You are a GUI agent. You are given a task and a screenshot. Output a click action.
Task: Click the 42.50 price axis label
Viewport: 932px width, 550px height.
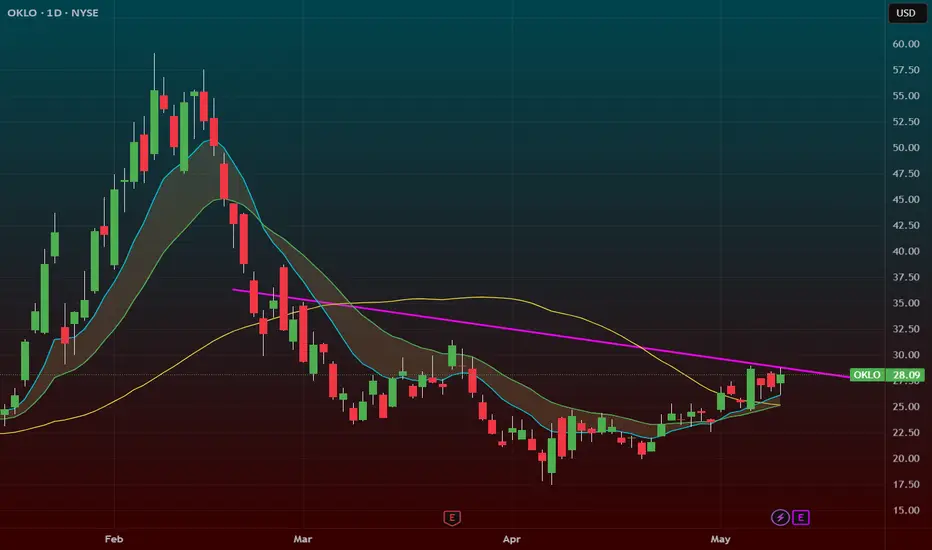click(x=906, y=225)
